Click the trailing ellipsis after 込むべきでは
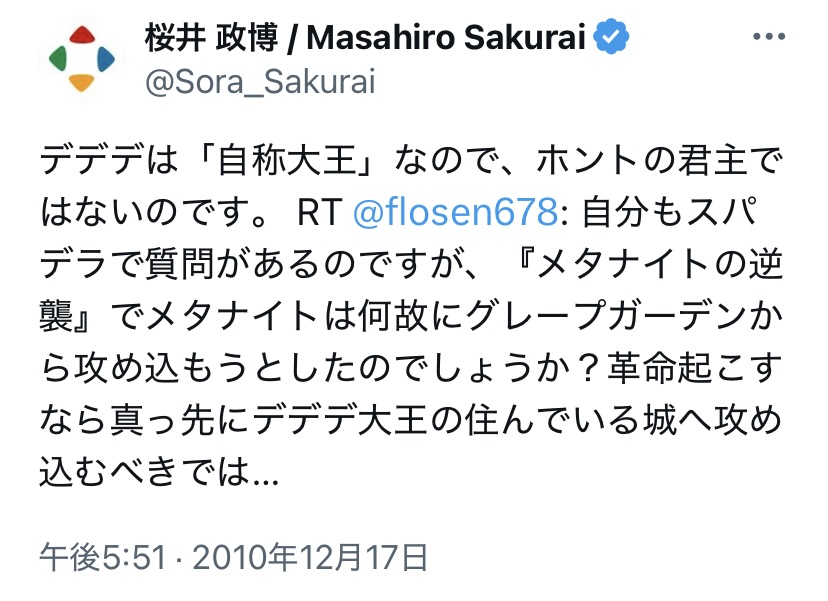The image size is (828, 601). click(266, 477)
